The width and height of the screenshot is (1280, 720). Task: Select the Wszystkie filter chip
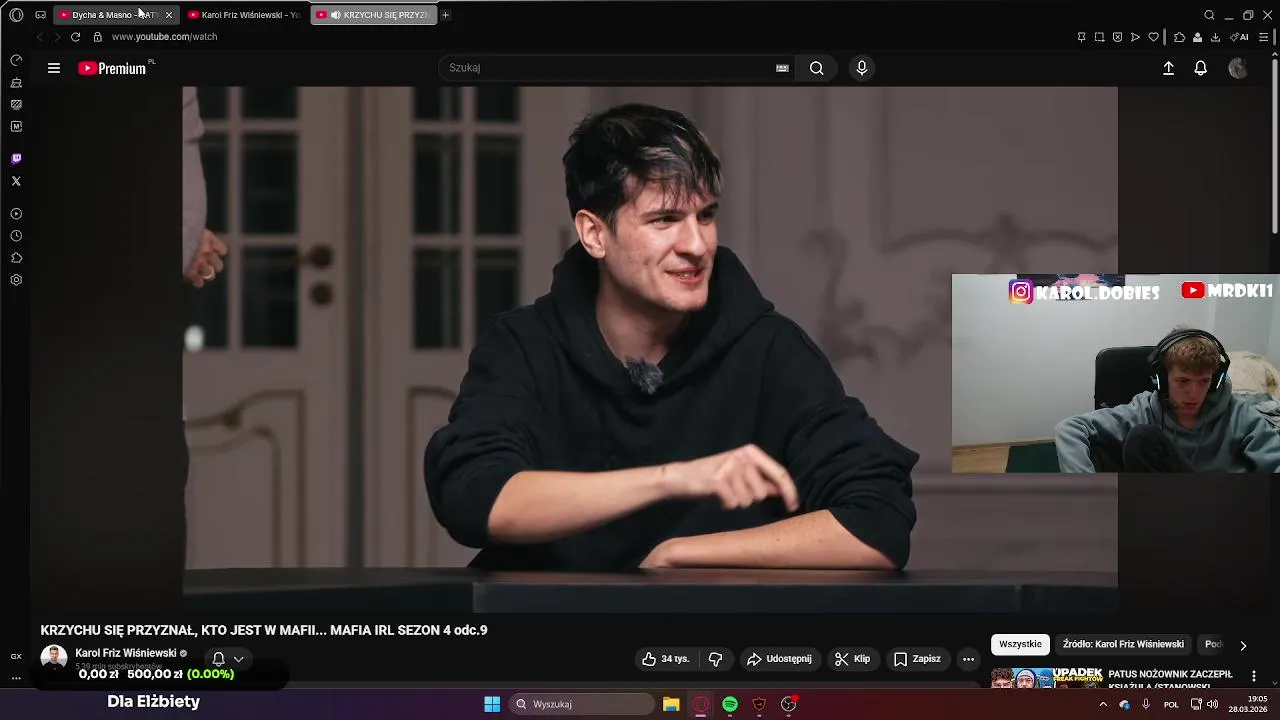pos(1020,644)
